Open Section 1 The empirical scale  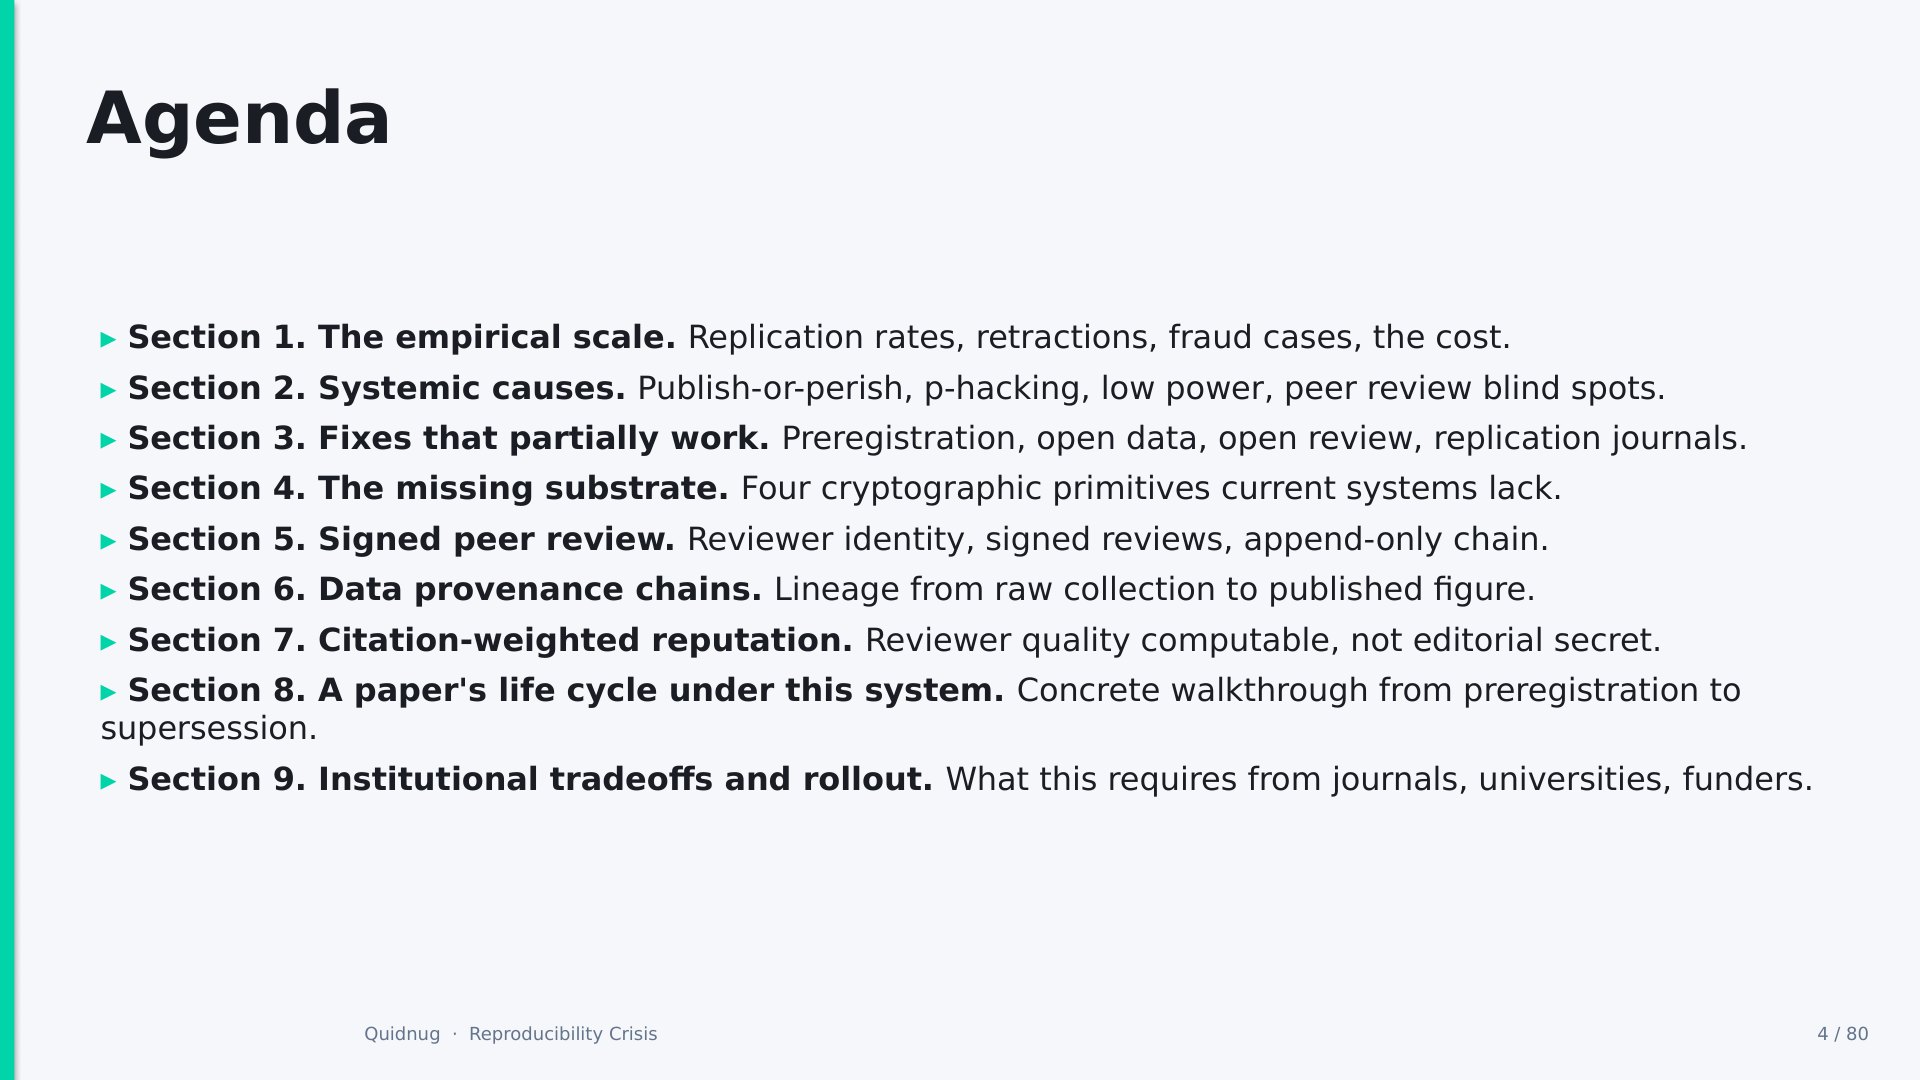pos(402,338)
